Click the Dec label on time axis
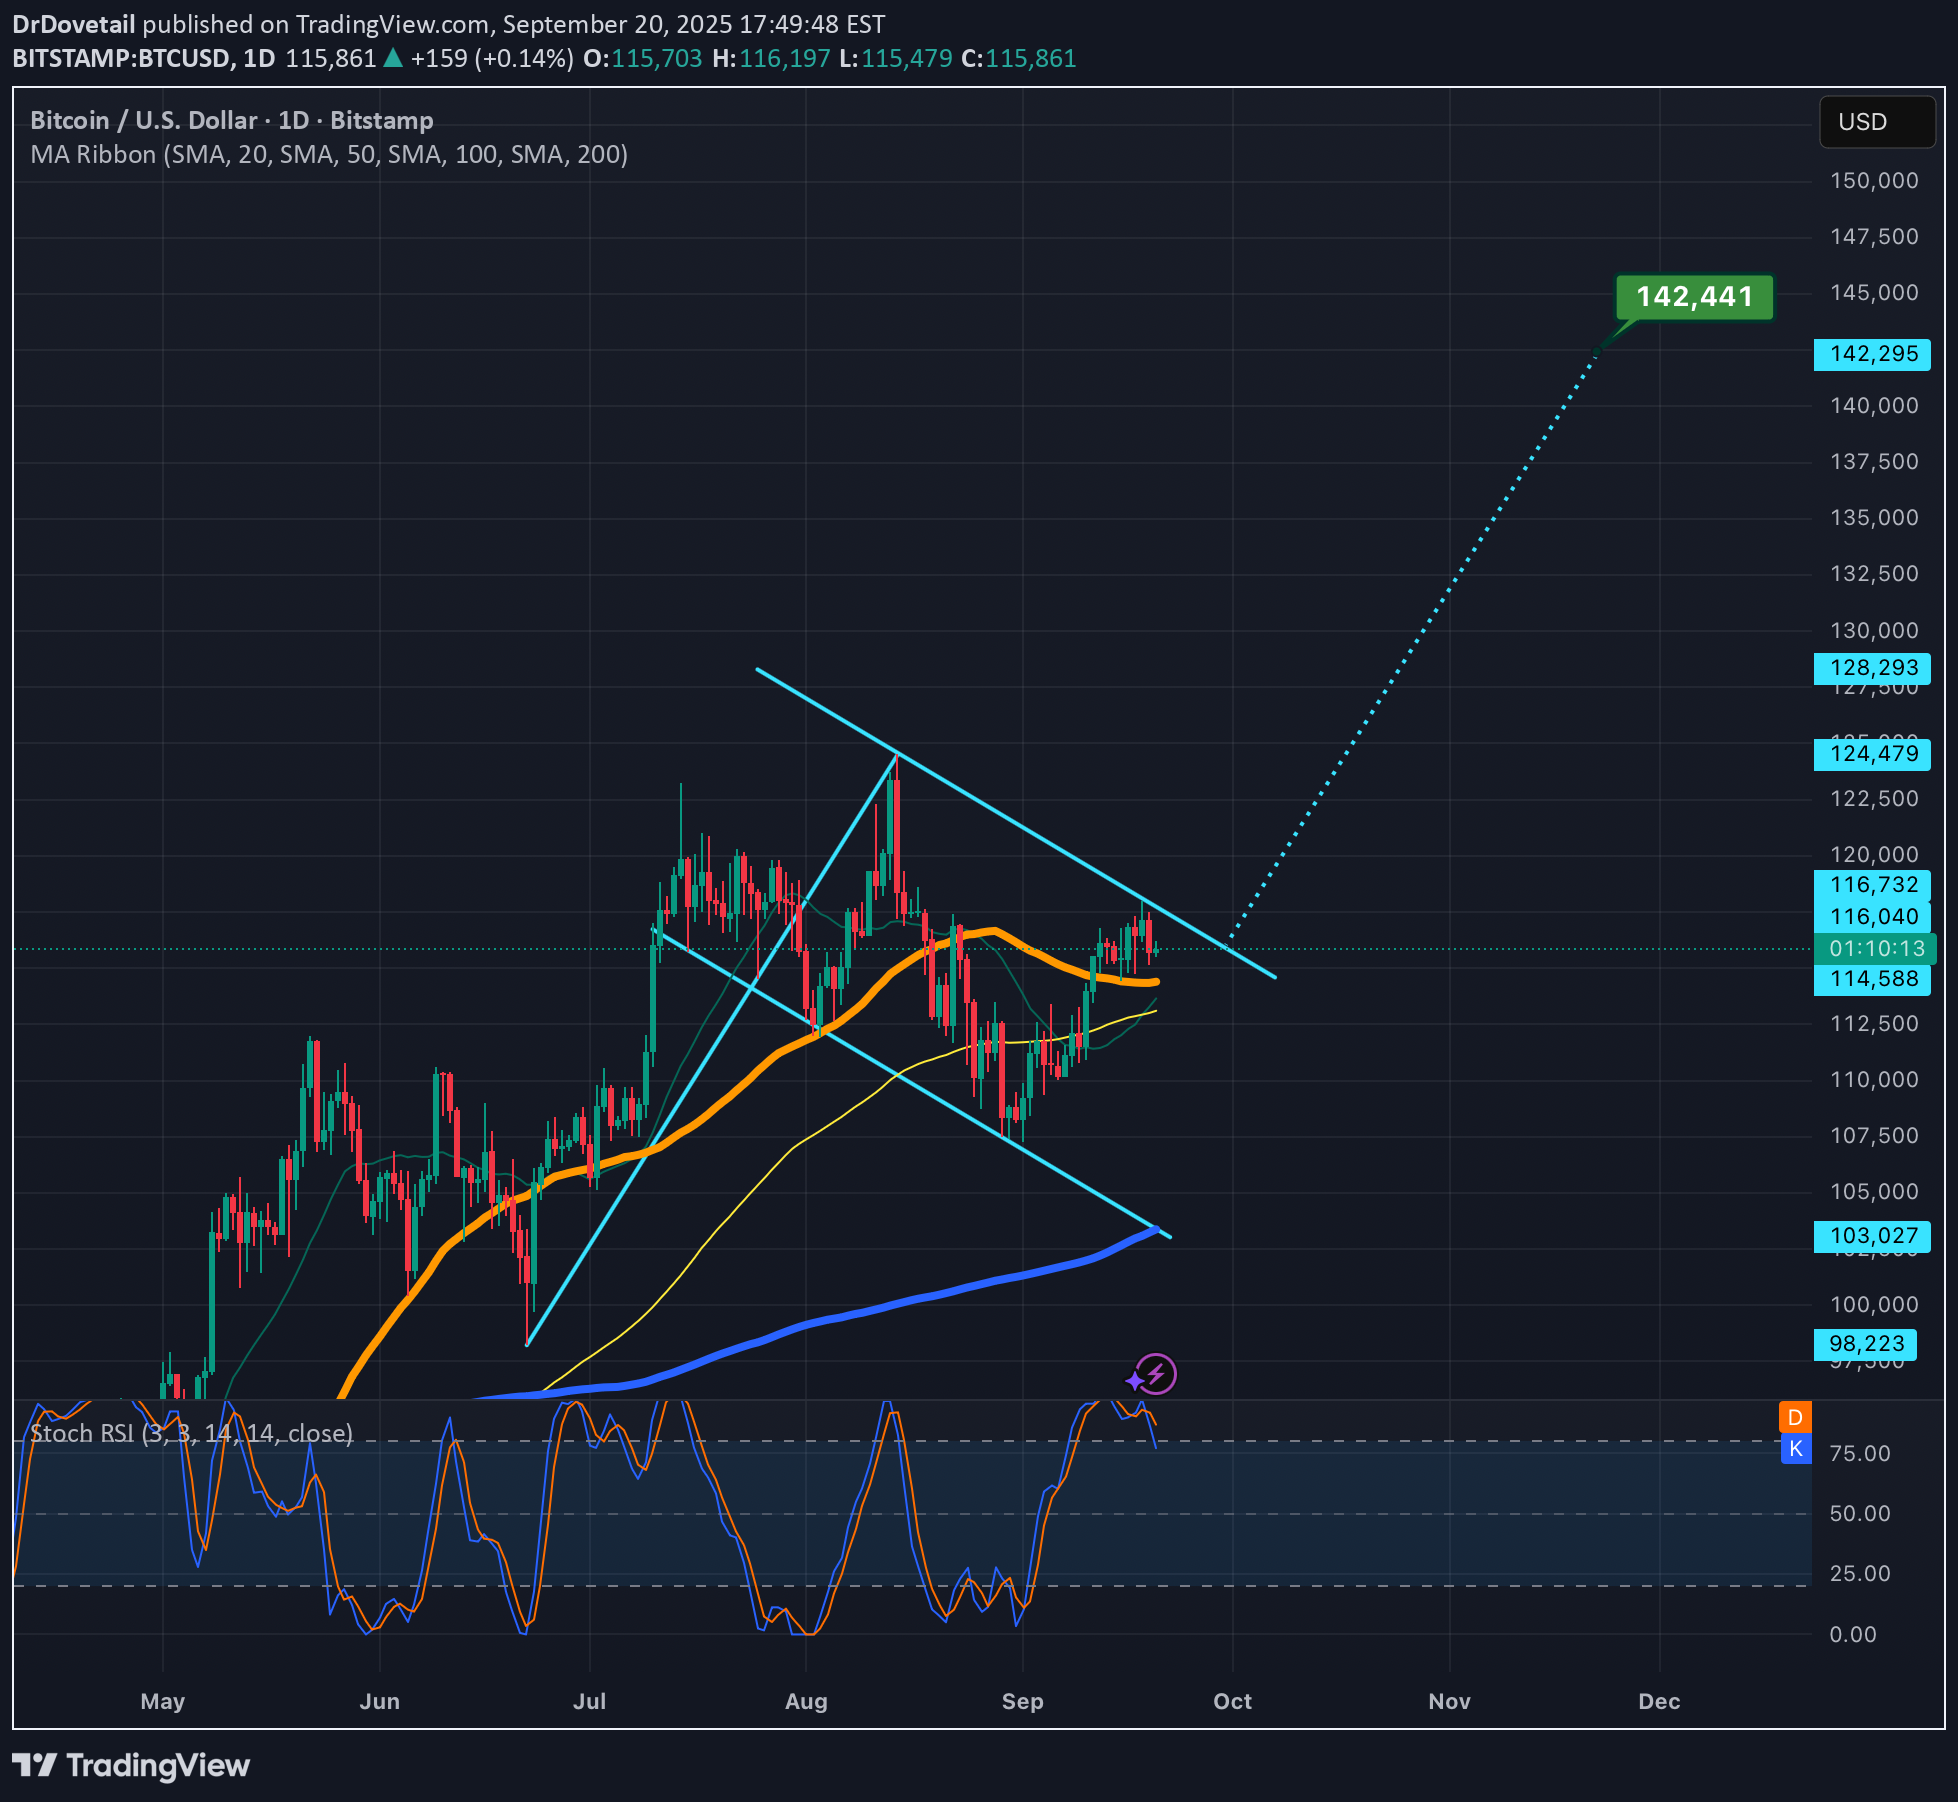Viewport: 1958px width, 1802px height. tap(1659, 1701)
